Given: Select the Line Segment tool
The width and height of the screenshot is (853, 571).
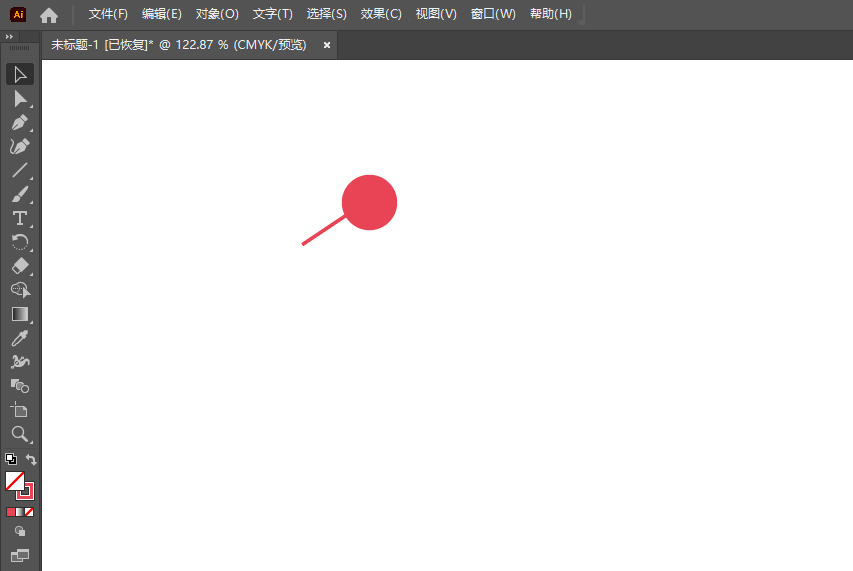Looking at the screenshot, I should pos(20,170).
